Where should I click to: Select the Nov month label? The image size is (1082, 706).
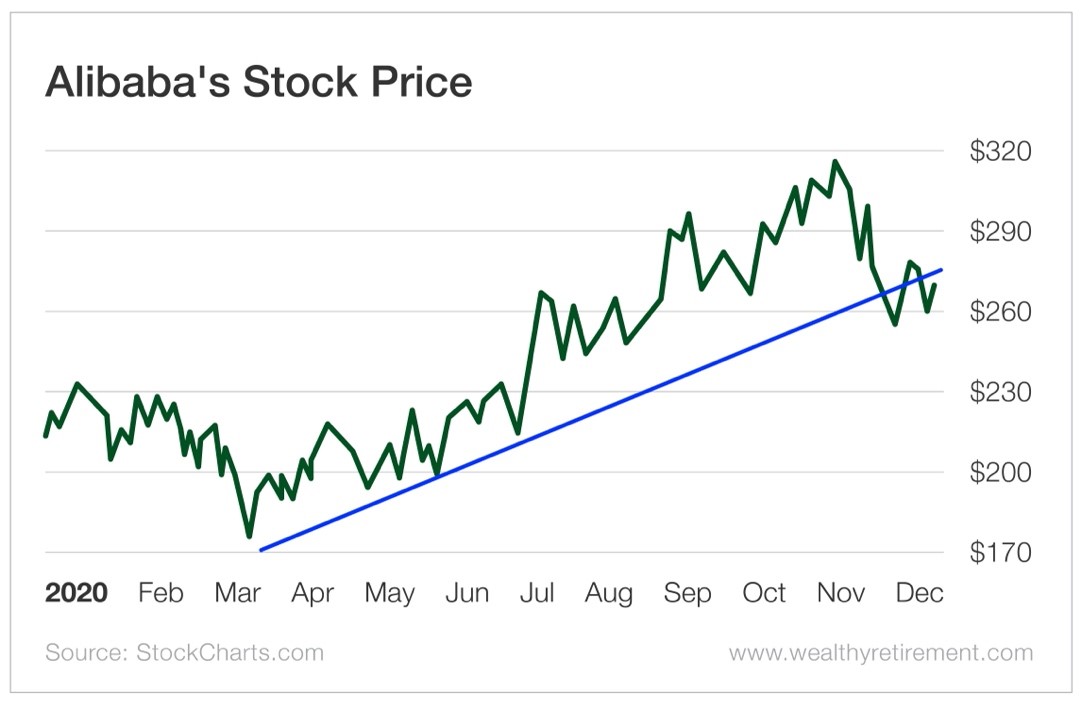pyautogui.click(x=841, y=593)
